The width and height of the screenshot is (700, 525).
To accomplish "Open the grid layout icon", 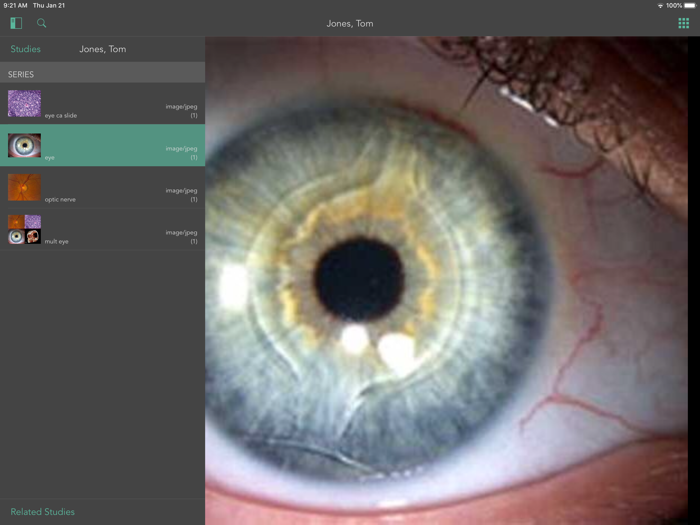I will 683,23.
